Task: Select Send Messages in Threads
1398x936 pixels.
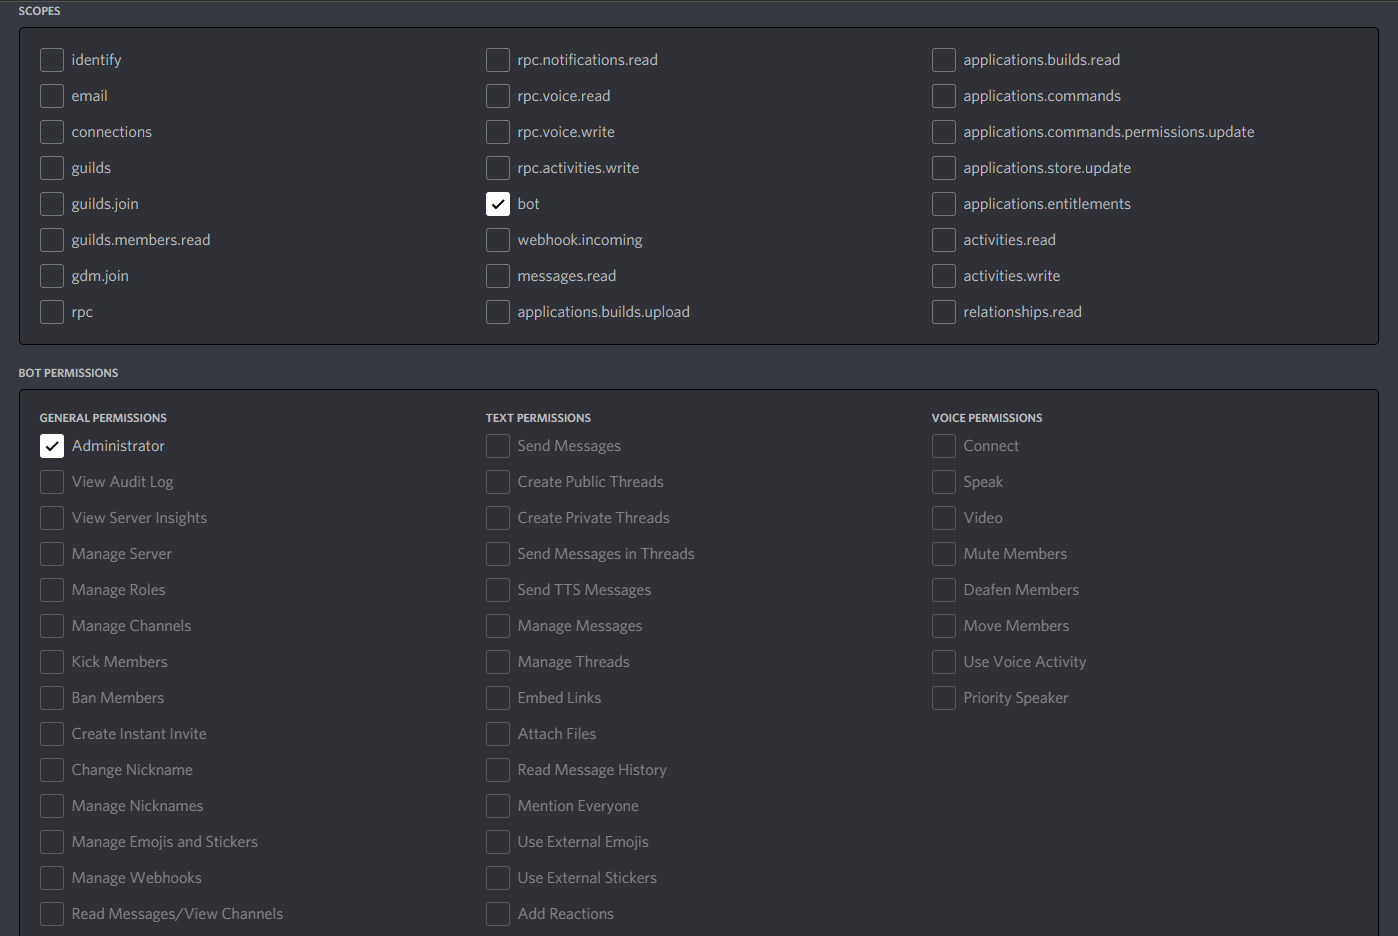Action: pos(498,554)
